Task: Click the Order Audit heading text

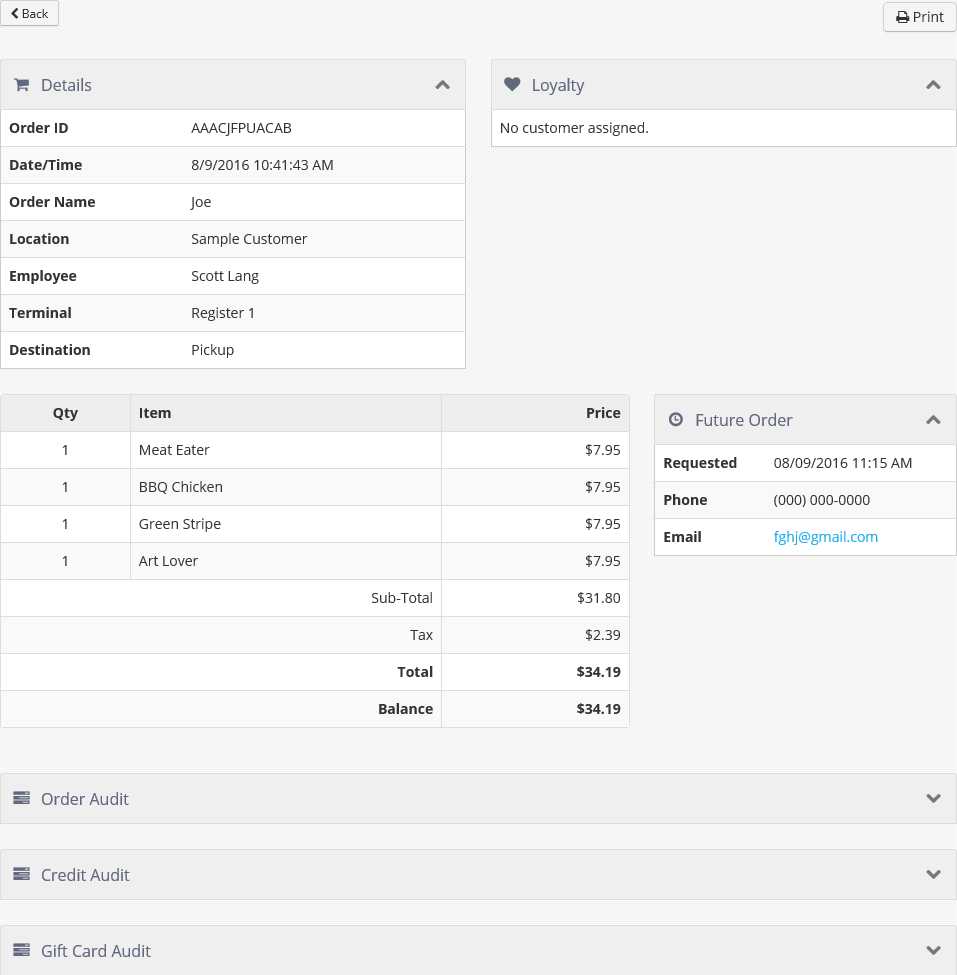Action: pyautogui.click(x=85, y=799)
